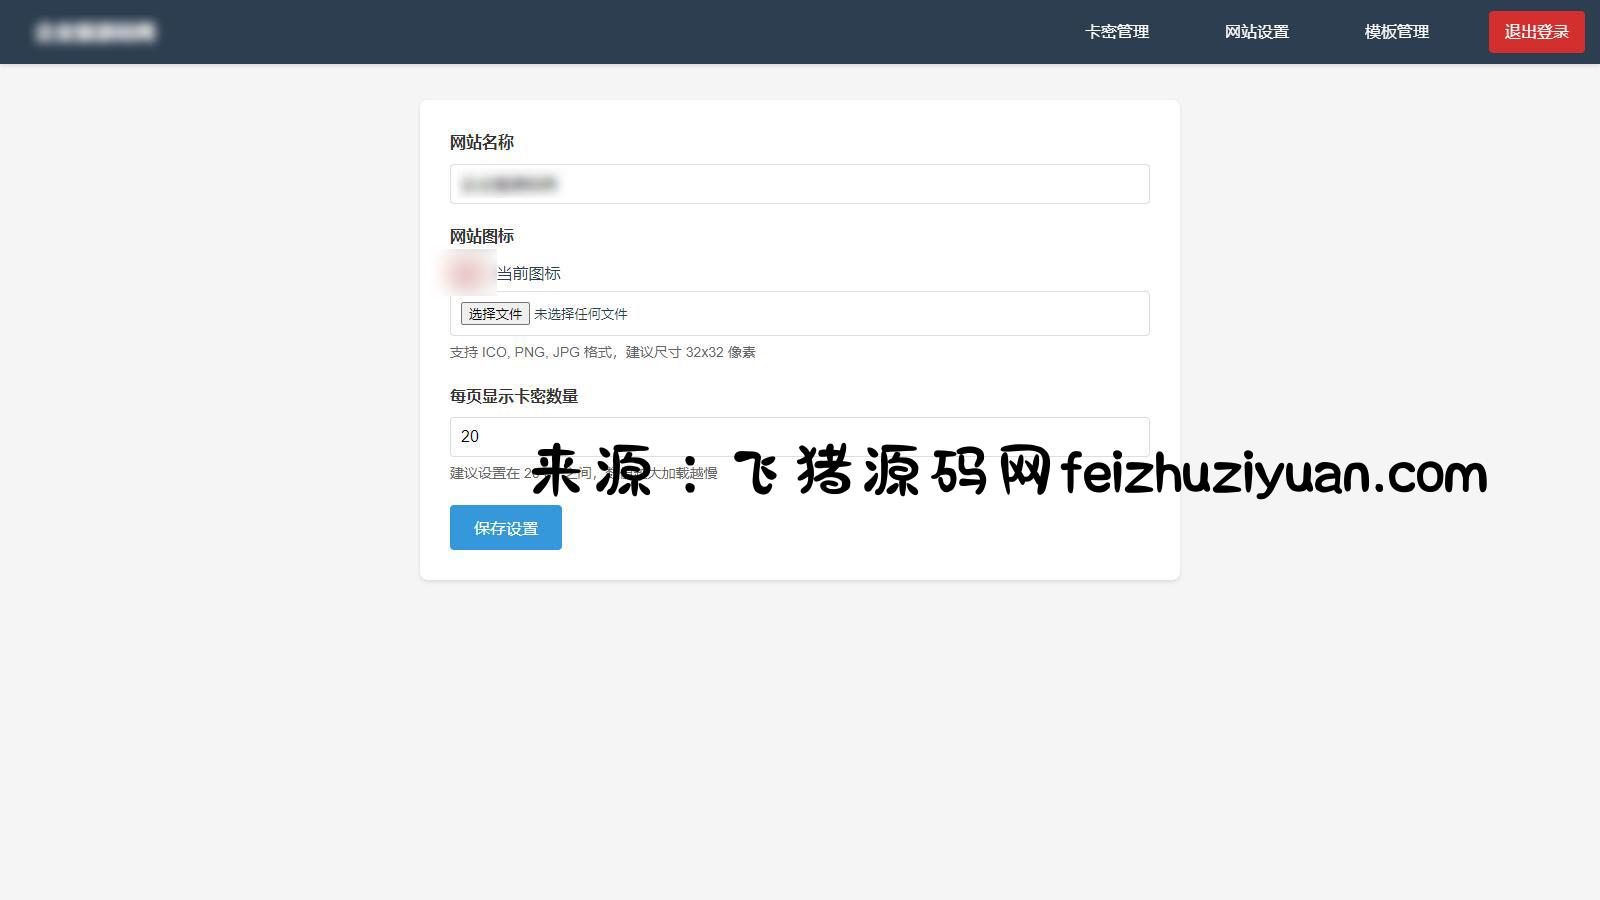Click the 当前图标 caption text
This screenshot has height=900, width=1600.
coord(529,273)
